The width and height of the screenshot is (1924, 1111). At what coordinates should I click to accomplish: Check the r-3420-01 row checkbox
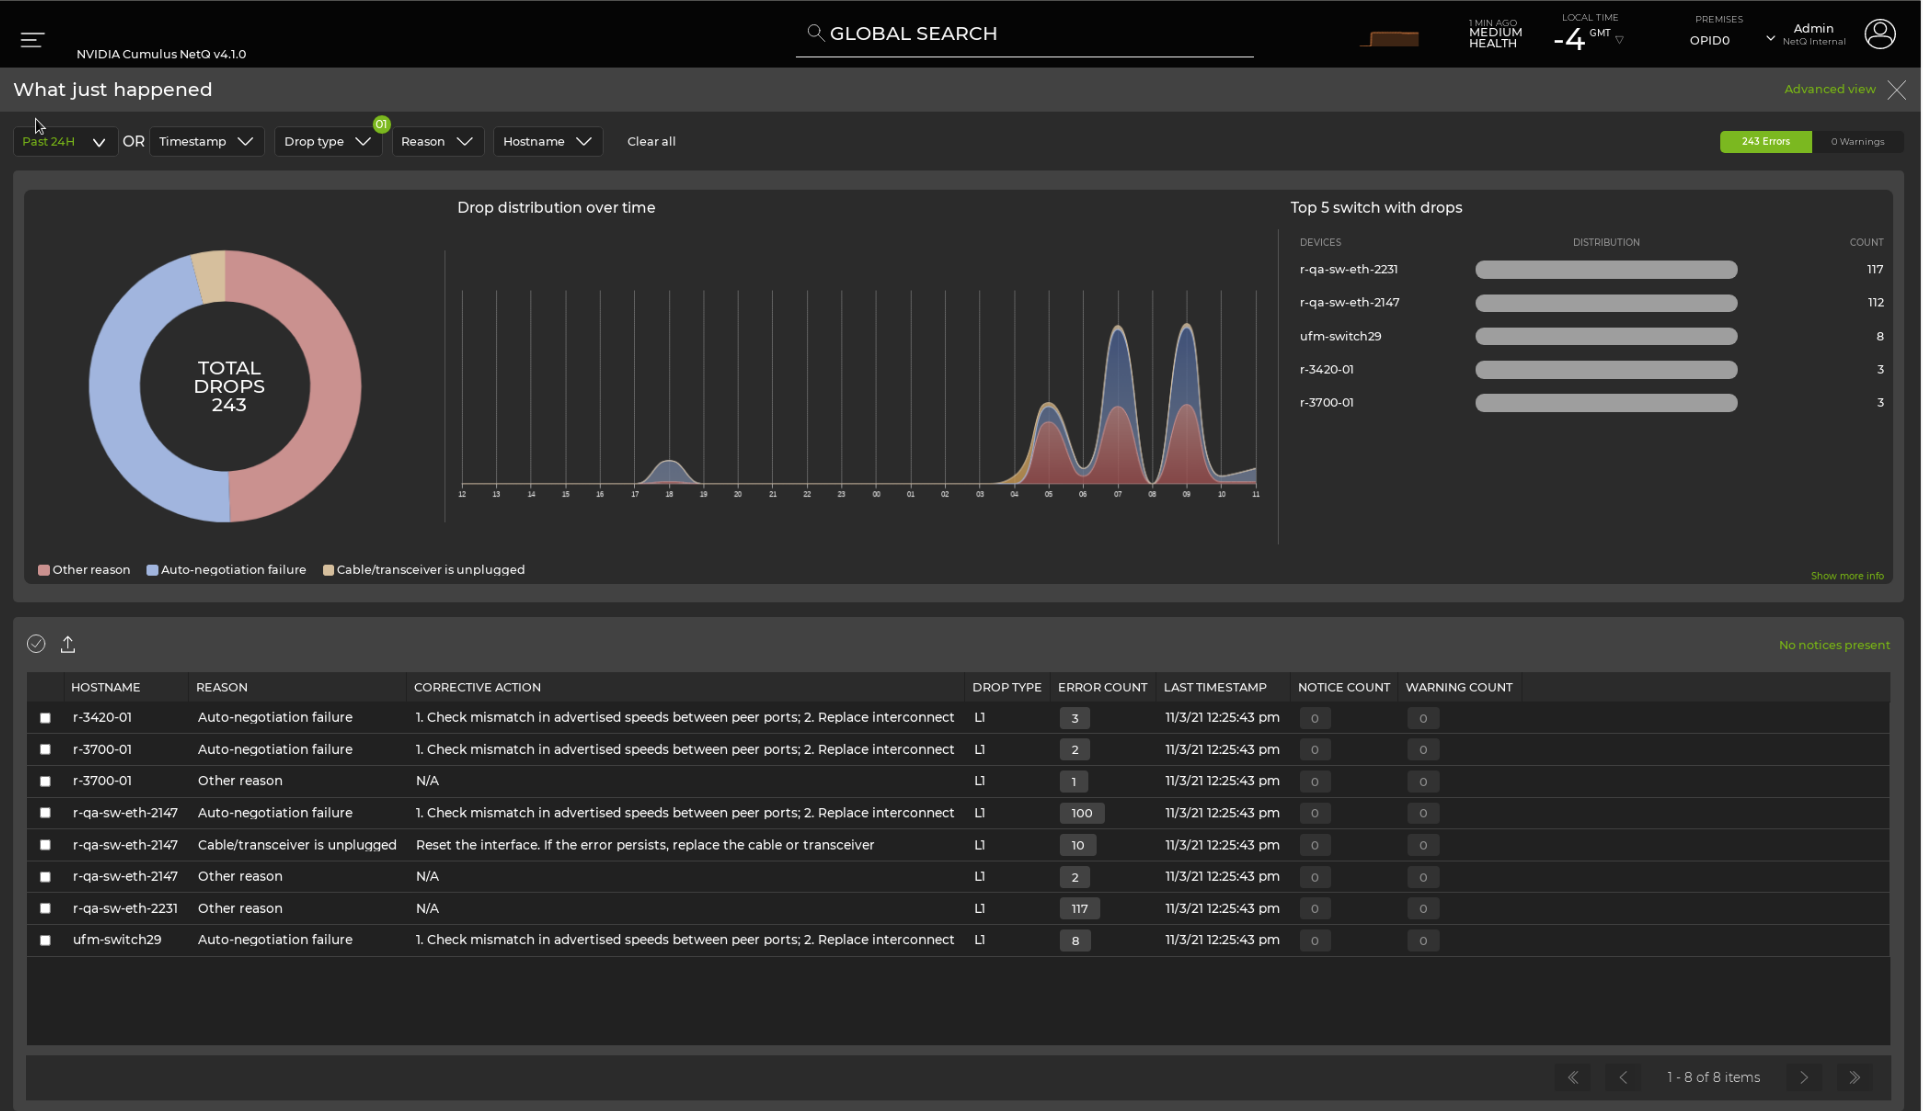click(x=45, y=718)
